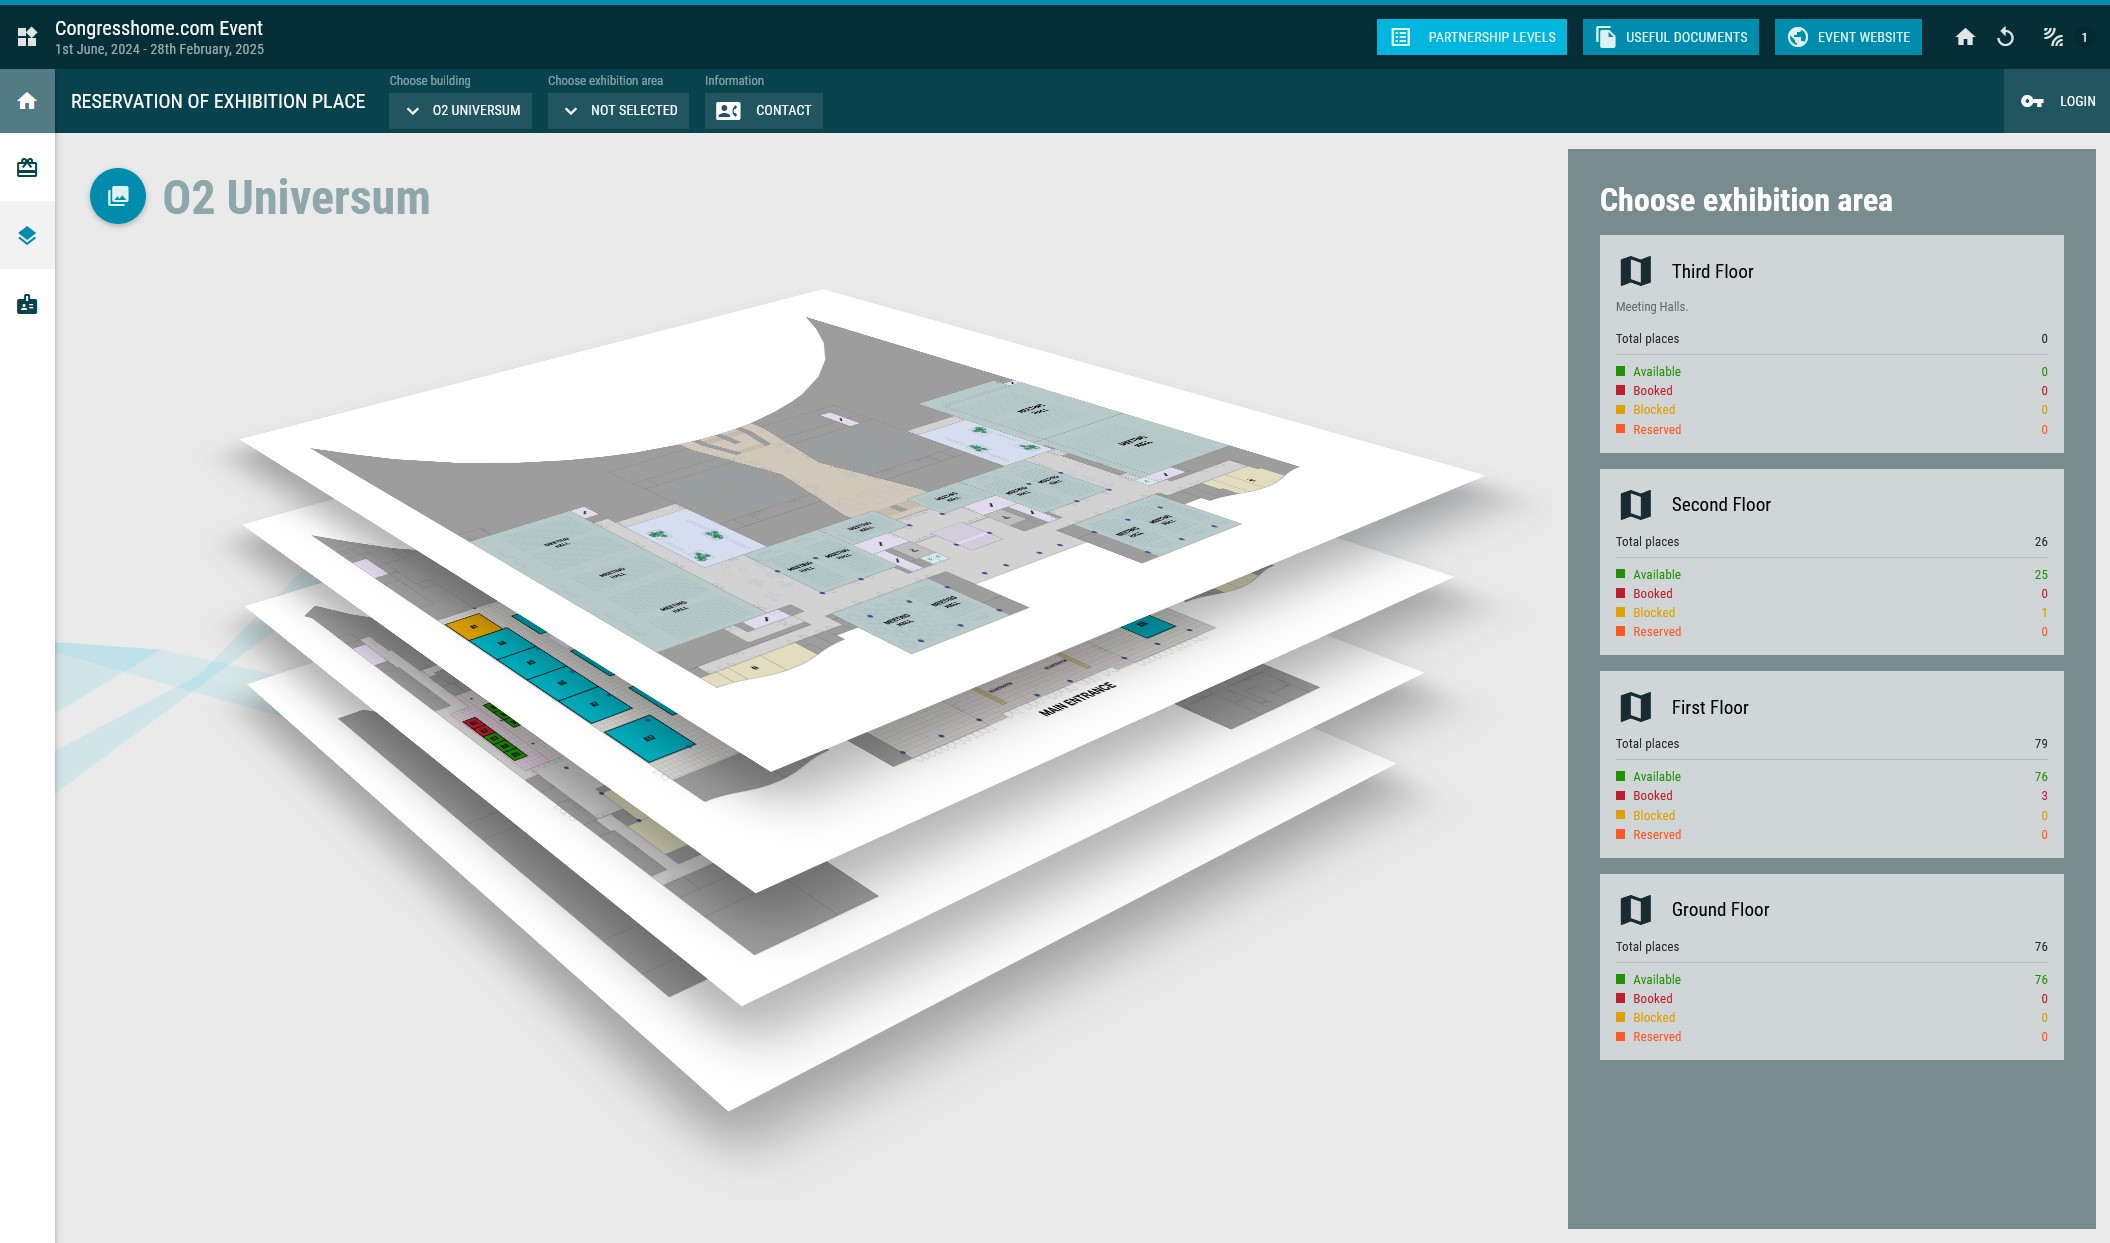Click the yellow stand on the floor plan
This screenshot has height=1243, width=2110.
coord(473,627)
